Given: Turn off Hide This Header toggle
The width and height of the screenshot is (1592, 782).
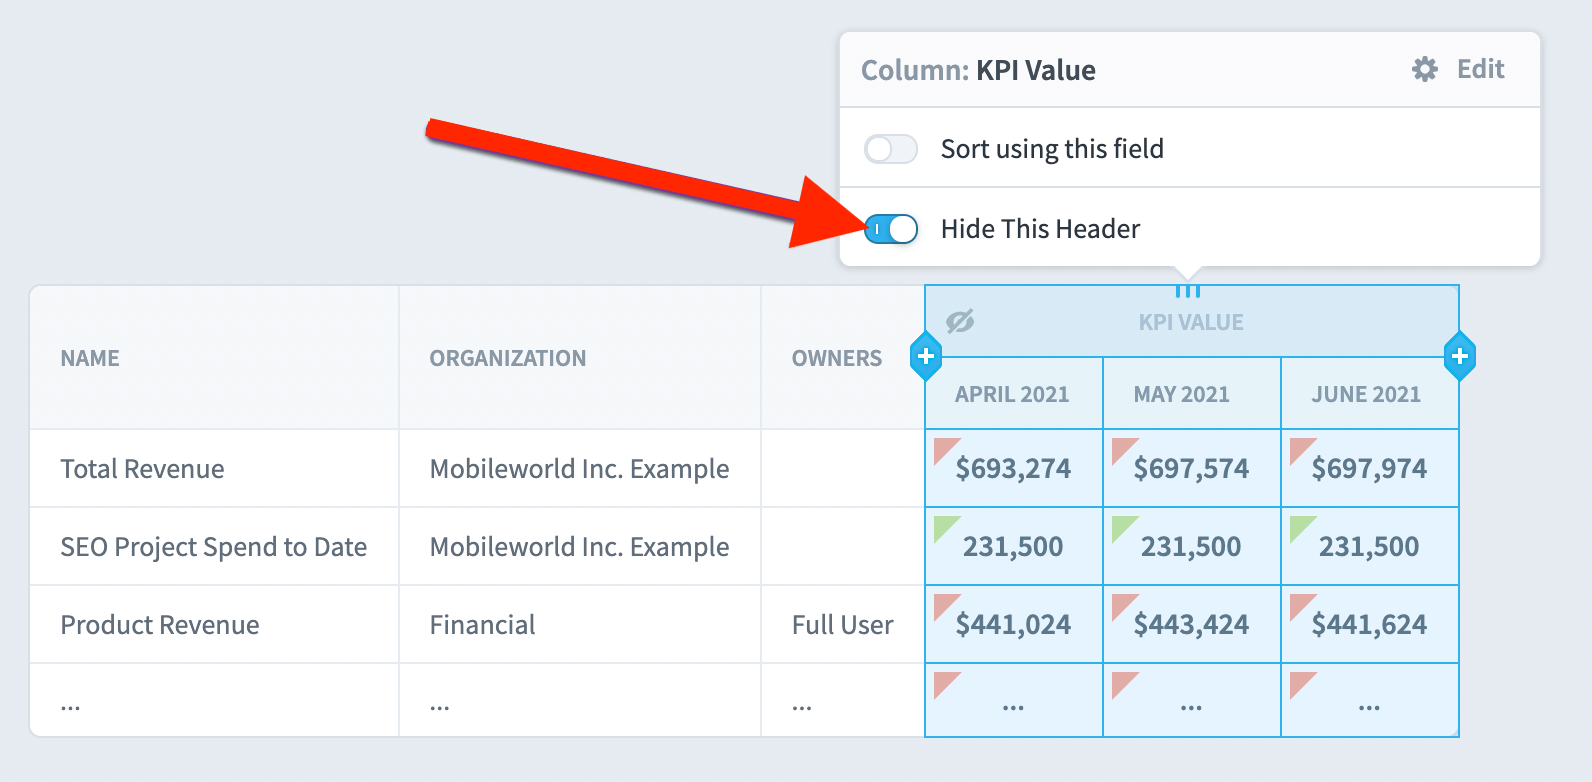Looking at the screenshot, I should tap(891, 229).
